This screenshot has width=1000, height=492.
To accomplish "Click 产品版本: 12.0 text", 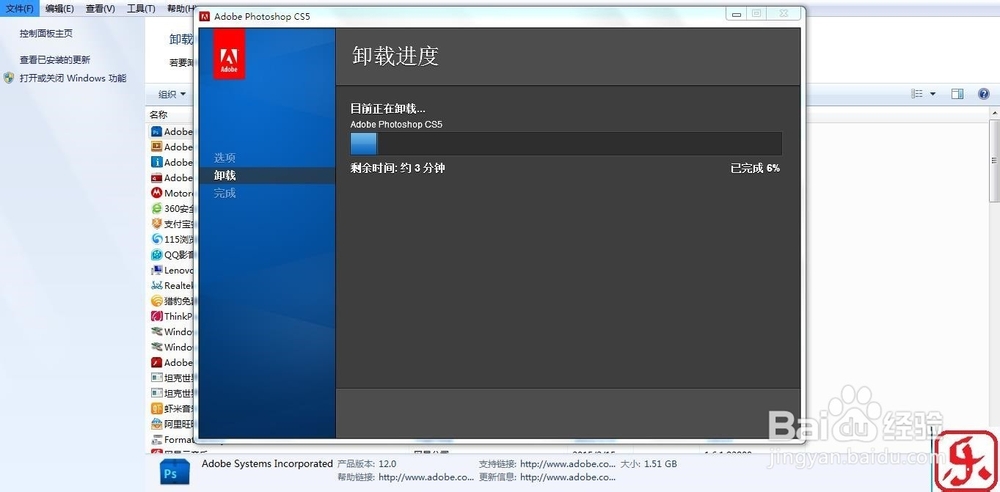I will 366,464.
